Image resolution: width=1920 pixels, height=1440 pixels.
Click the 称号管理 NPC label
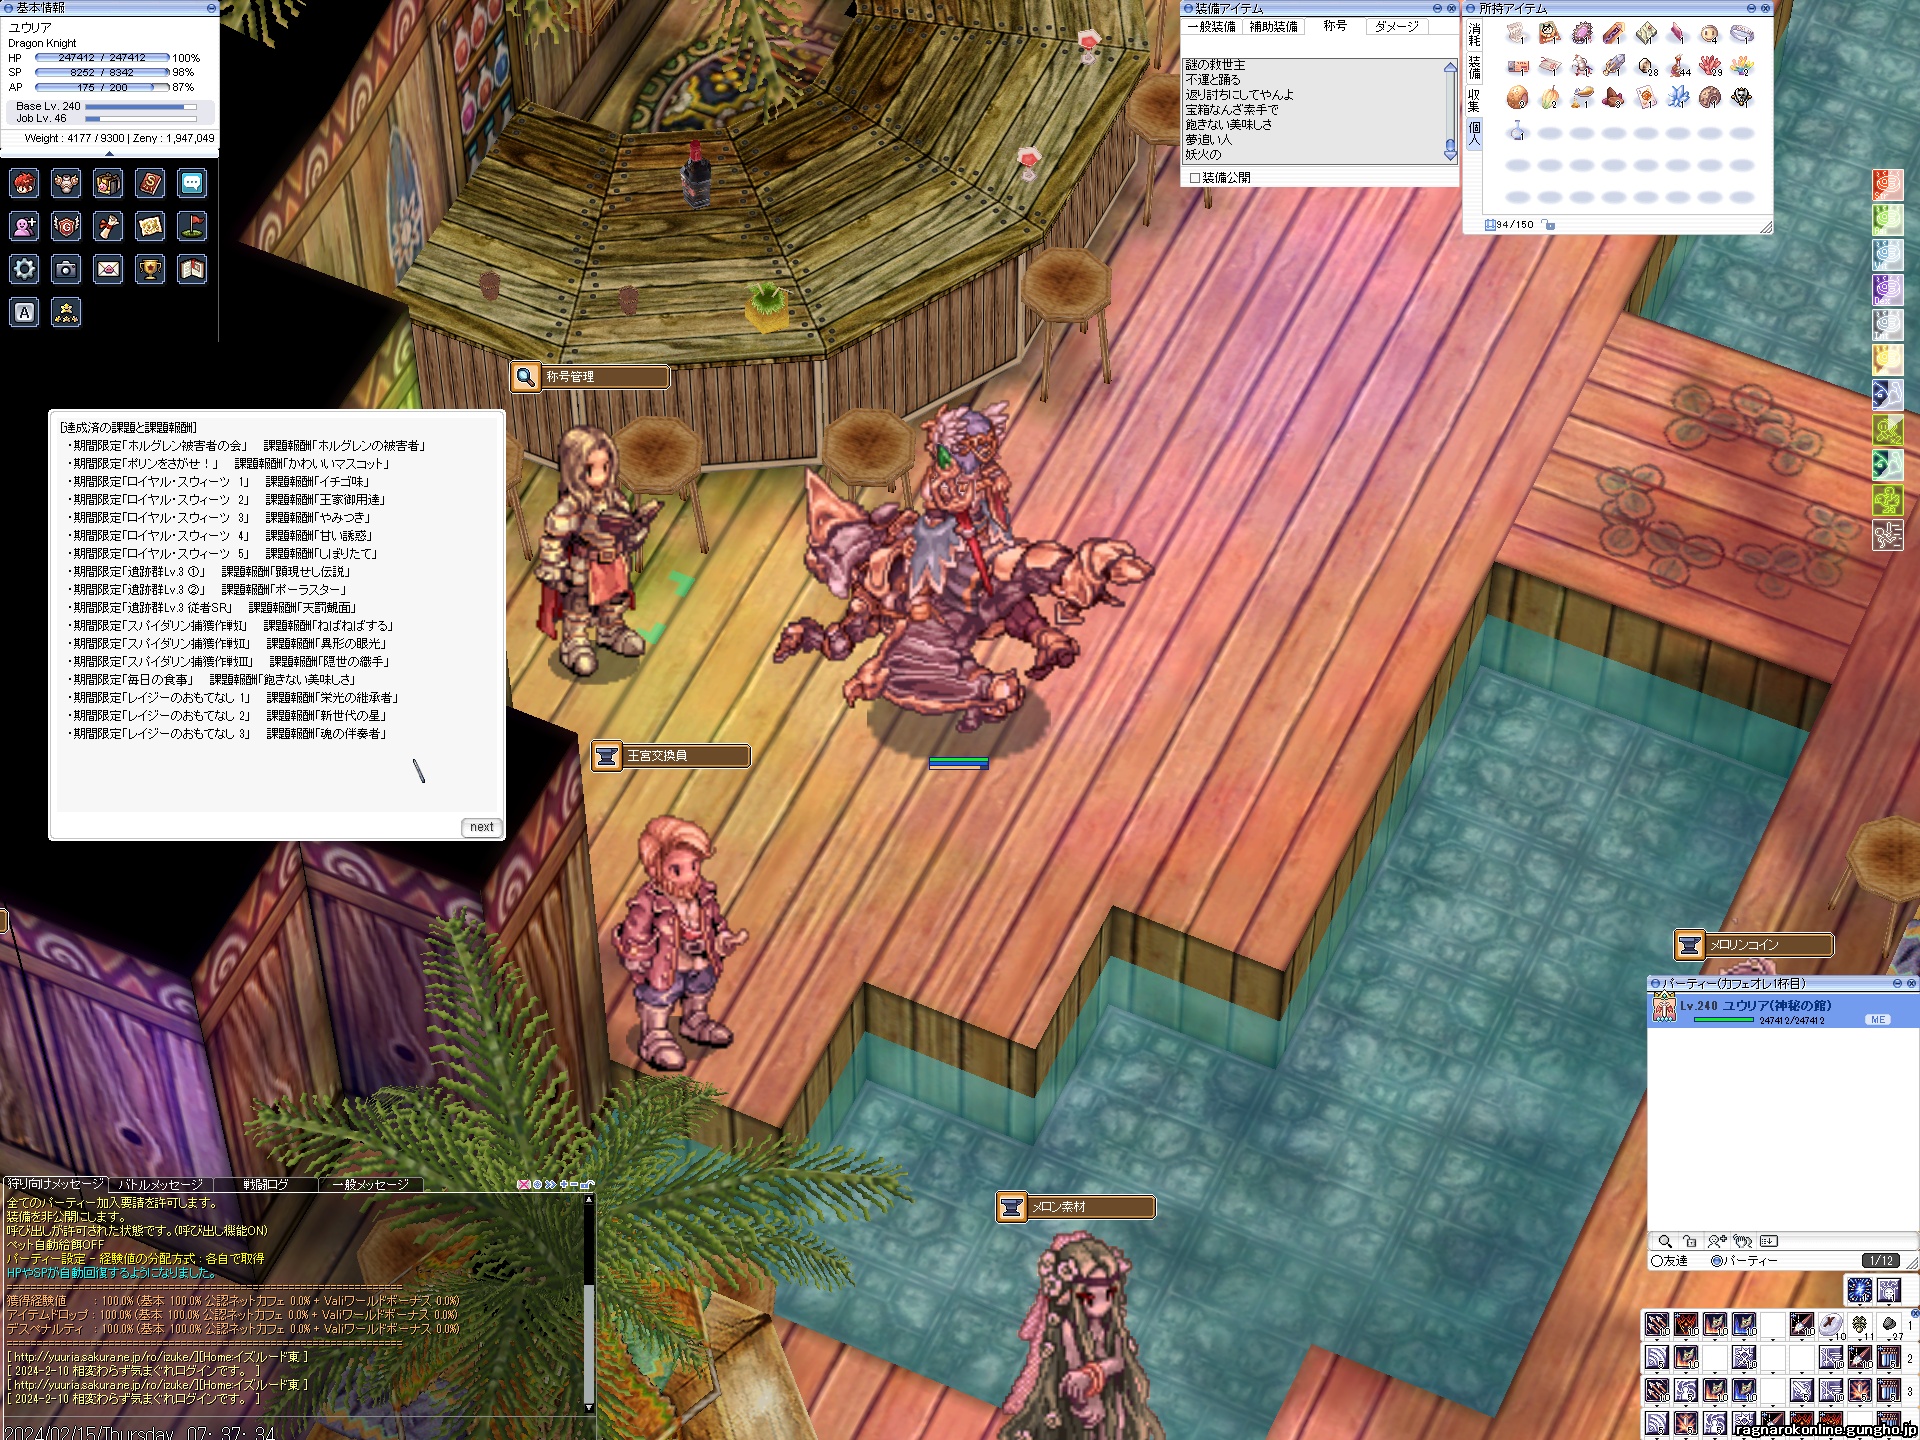tap(590, 377)
